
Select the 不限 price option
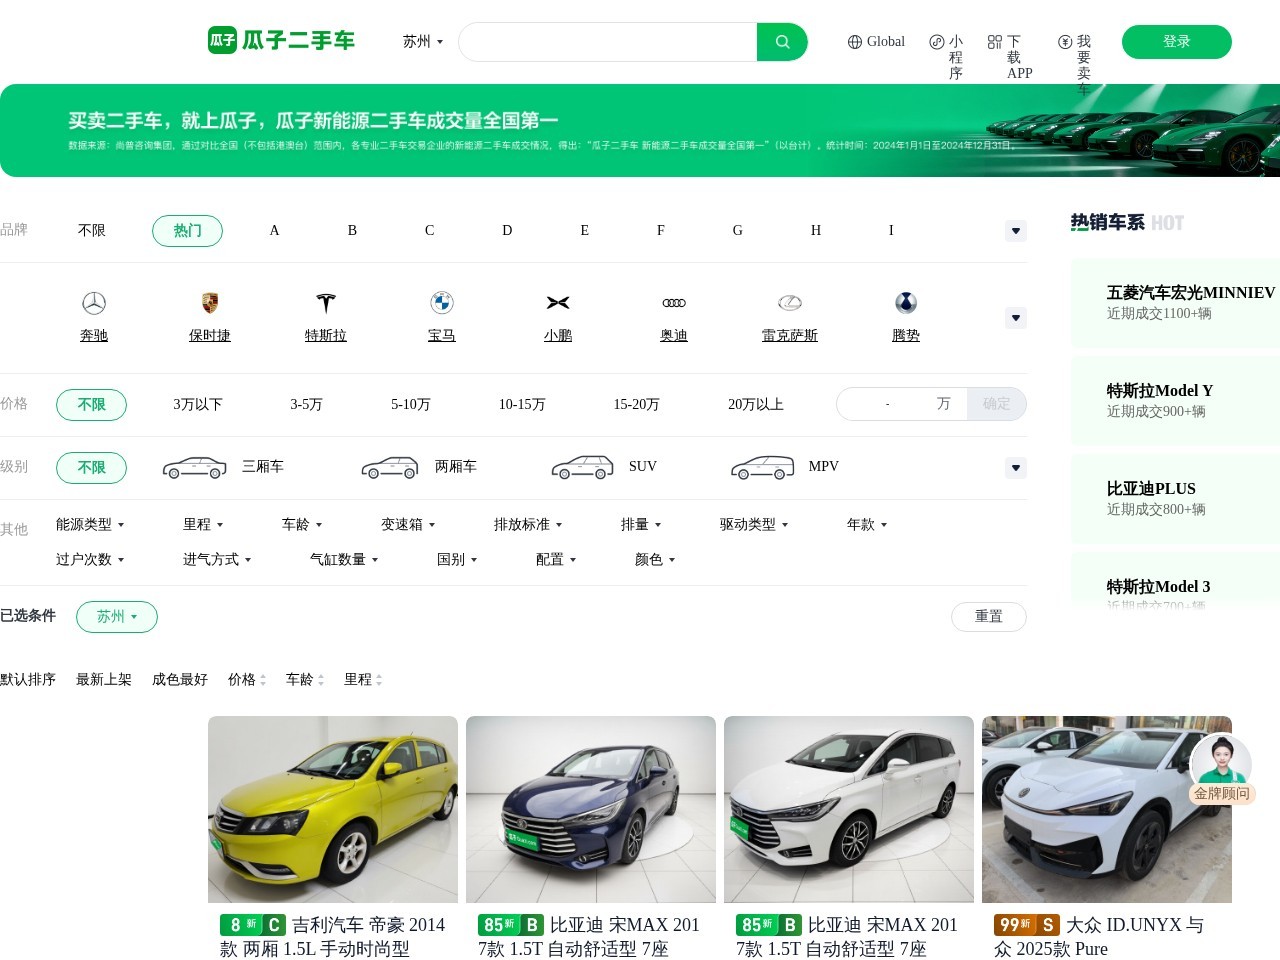coord(91,404)
